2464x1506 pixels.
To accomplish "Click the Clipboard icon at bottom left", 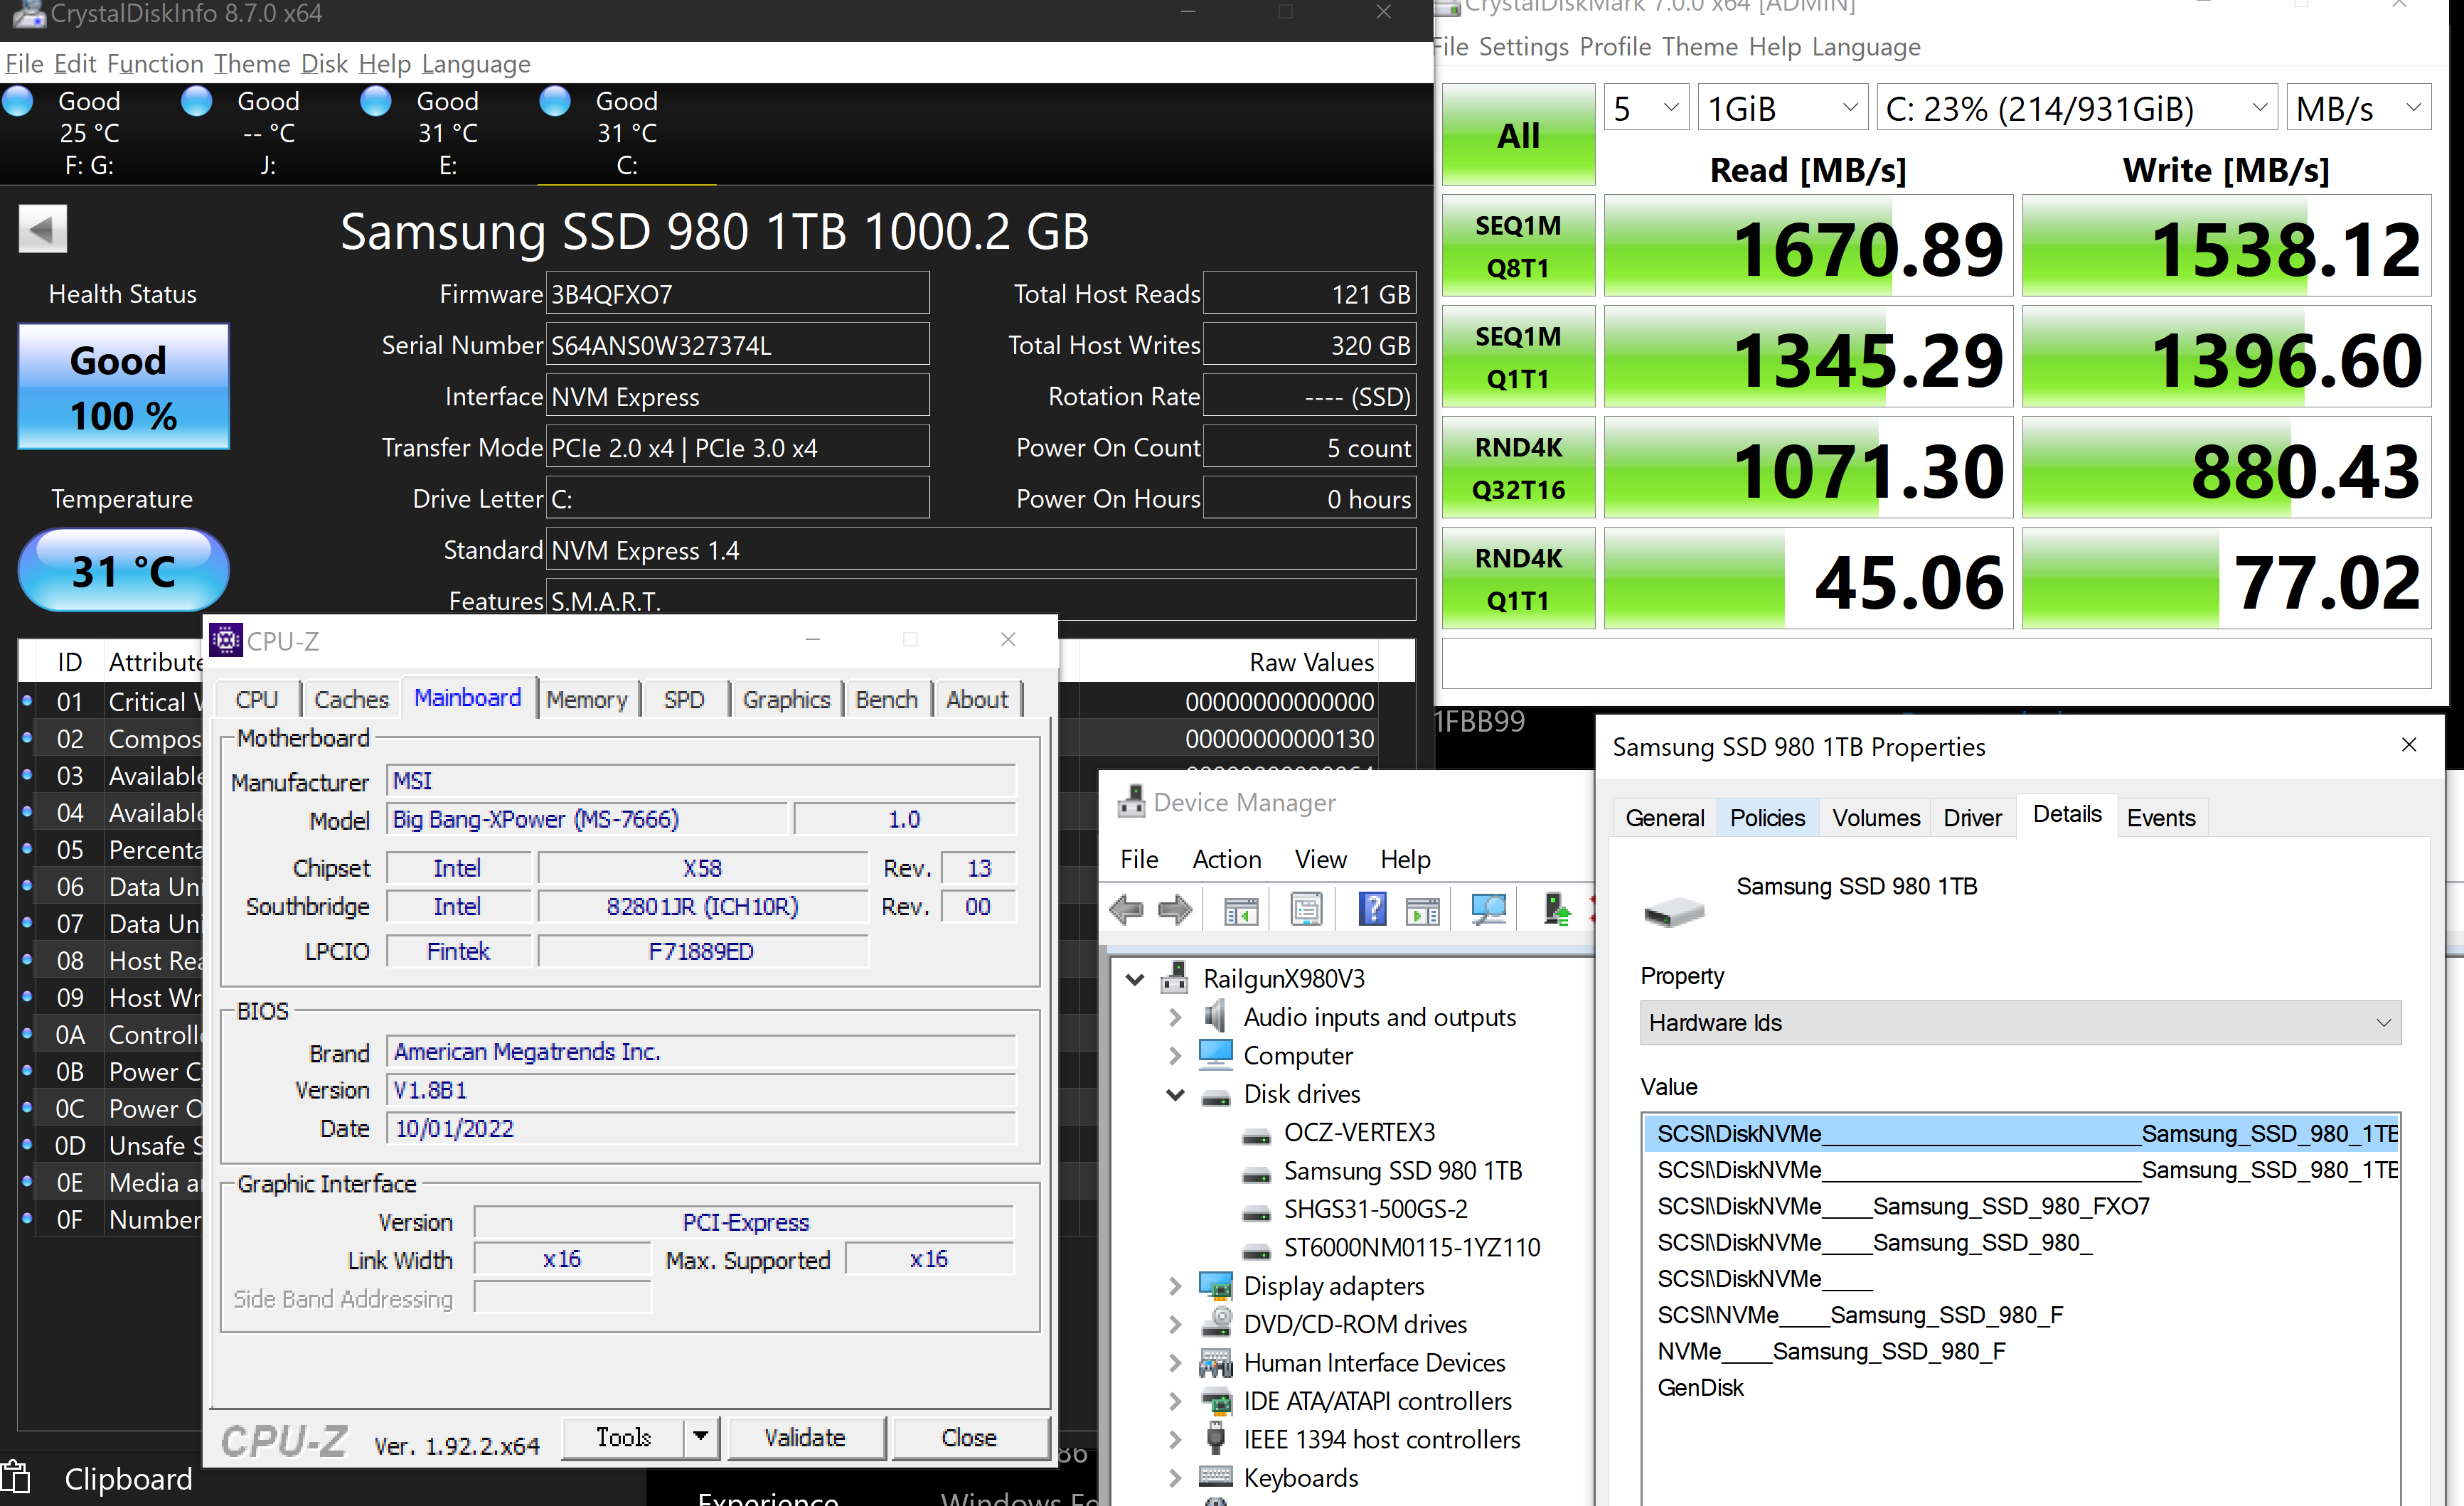I will click(x=16, y=1478).
